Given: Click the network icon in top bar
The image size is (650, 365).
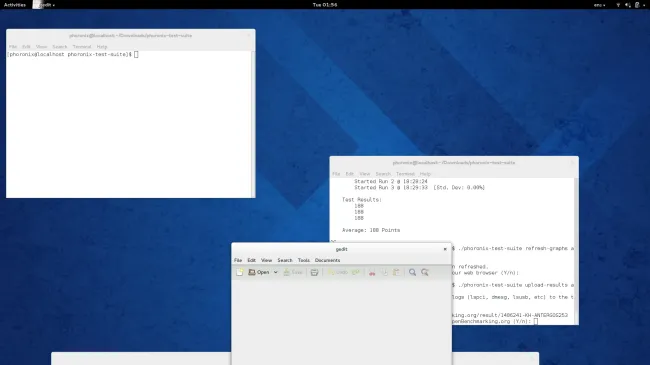Looking at the screenshot, I should (618, 5).
